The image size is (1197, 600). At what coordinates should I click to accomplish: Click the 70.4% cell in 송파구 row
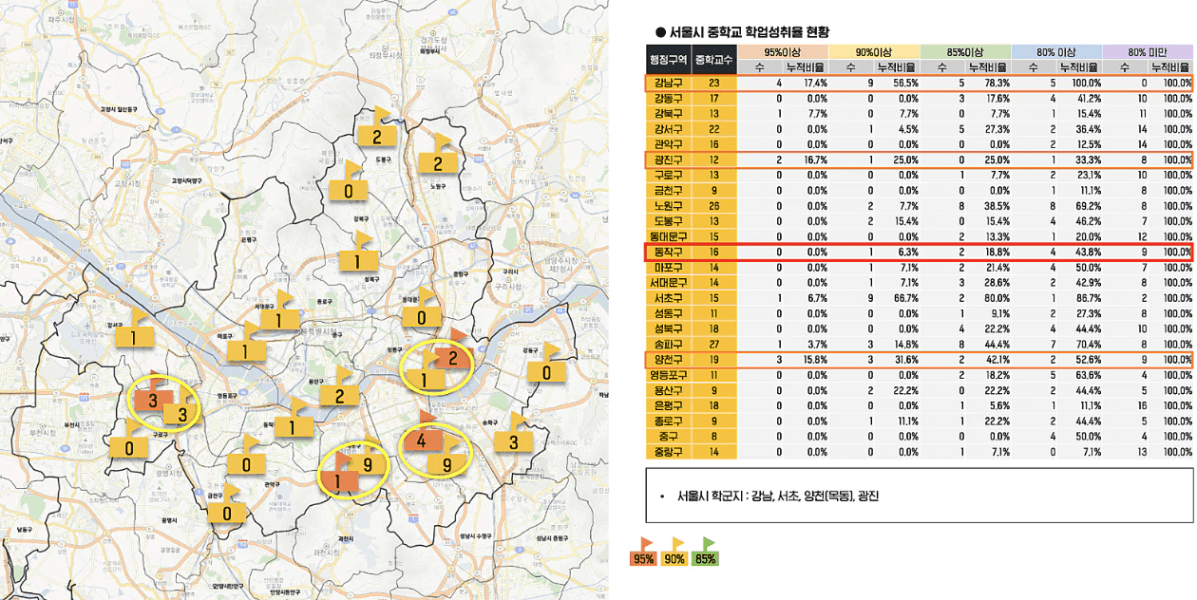[x=1087, y=344]
